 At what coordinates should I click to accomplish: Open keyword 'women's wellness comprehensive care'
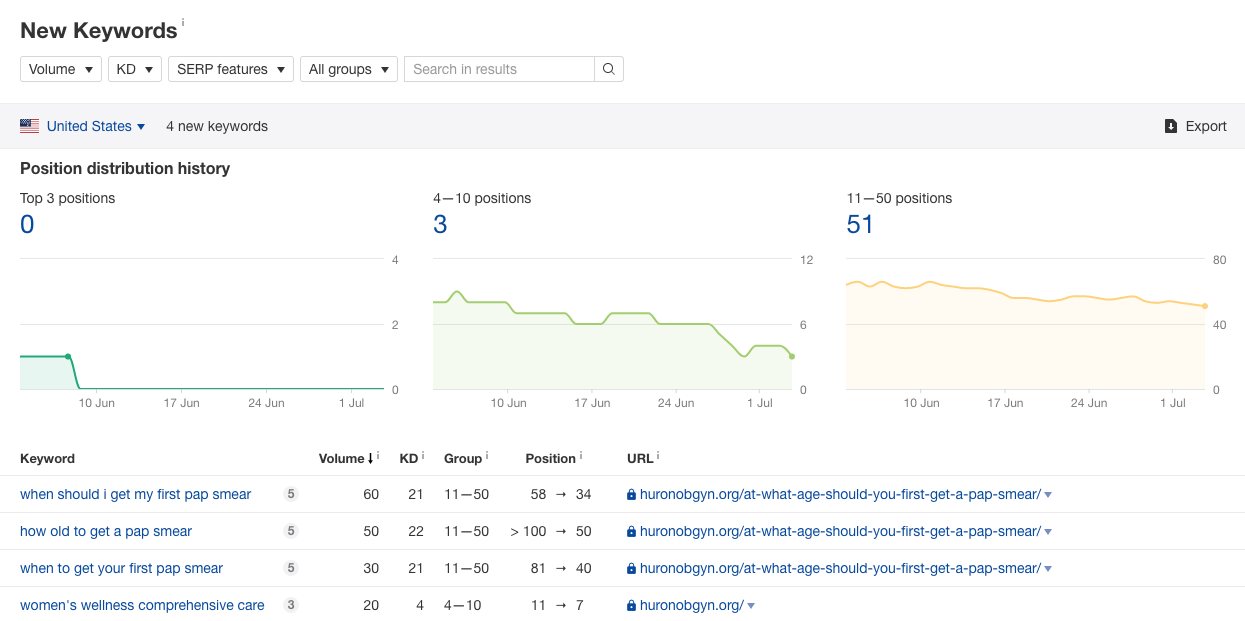click(x=142, y=605)
